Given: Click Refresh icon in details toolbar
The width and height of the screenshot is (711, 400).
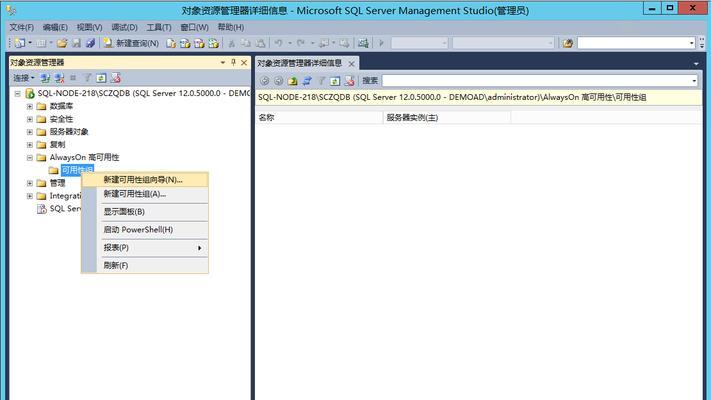Looking at the screenshot, I should (335, 81).
